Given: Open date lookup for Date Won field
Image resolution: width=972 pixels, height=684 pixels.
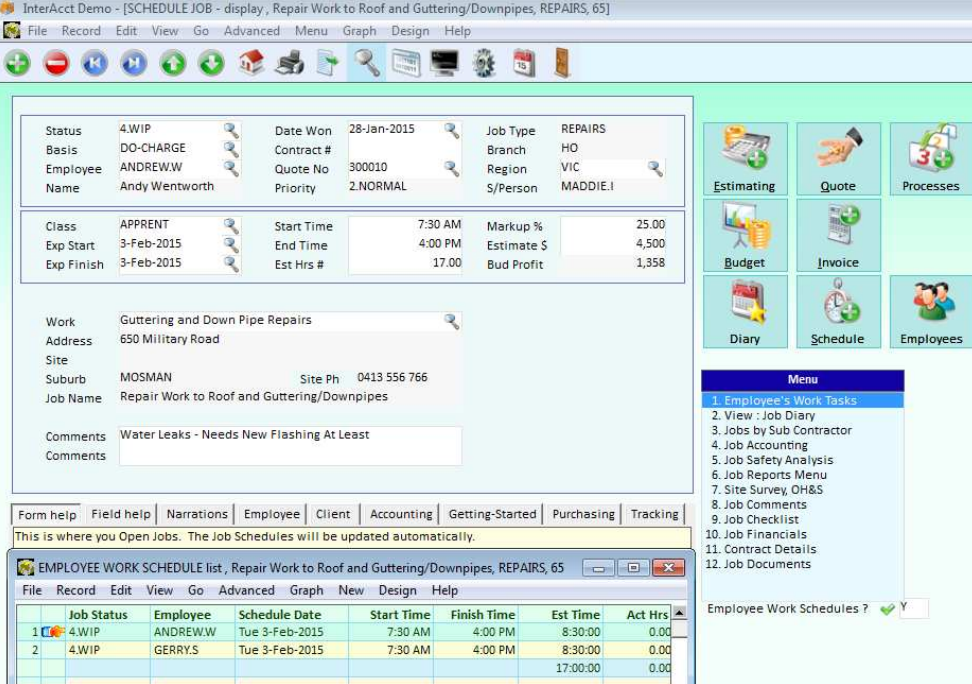Looking at the screenshot, I should (451, 129).
